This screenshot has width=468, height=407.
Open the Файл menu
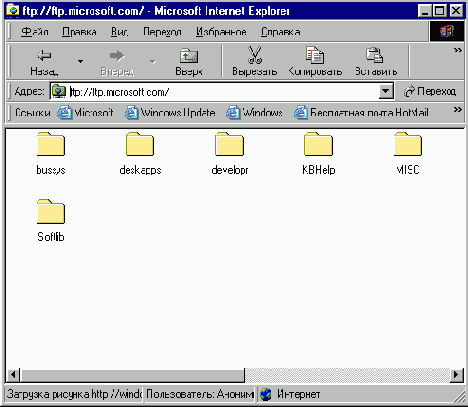pos(35,32)
